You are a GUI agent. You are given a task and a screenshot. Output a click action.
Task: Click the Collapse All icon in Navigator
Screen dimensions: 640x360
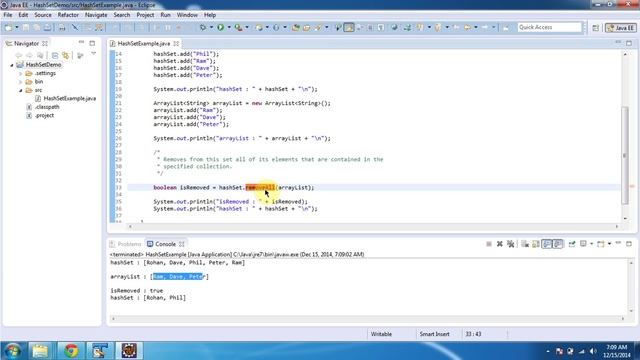(x=55, y=55)
